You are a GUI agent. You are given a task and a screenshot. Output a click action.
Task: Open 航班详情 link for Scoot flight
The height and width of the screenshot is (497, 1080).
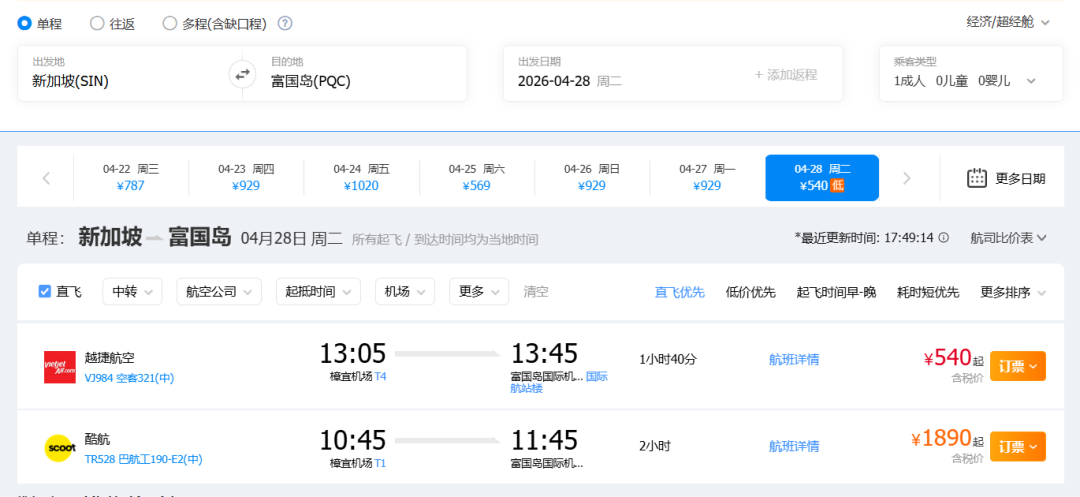tap(794, 446)
